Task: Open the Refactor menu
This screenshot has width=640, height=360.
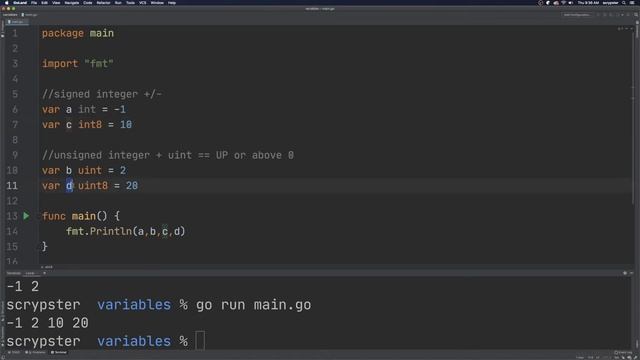Action: coord(104,3)
